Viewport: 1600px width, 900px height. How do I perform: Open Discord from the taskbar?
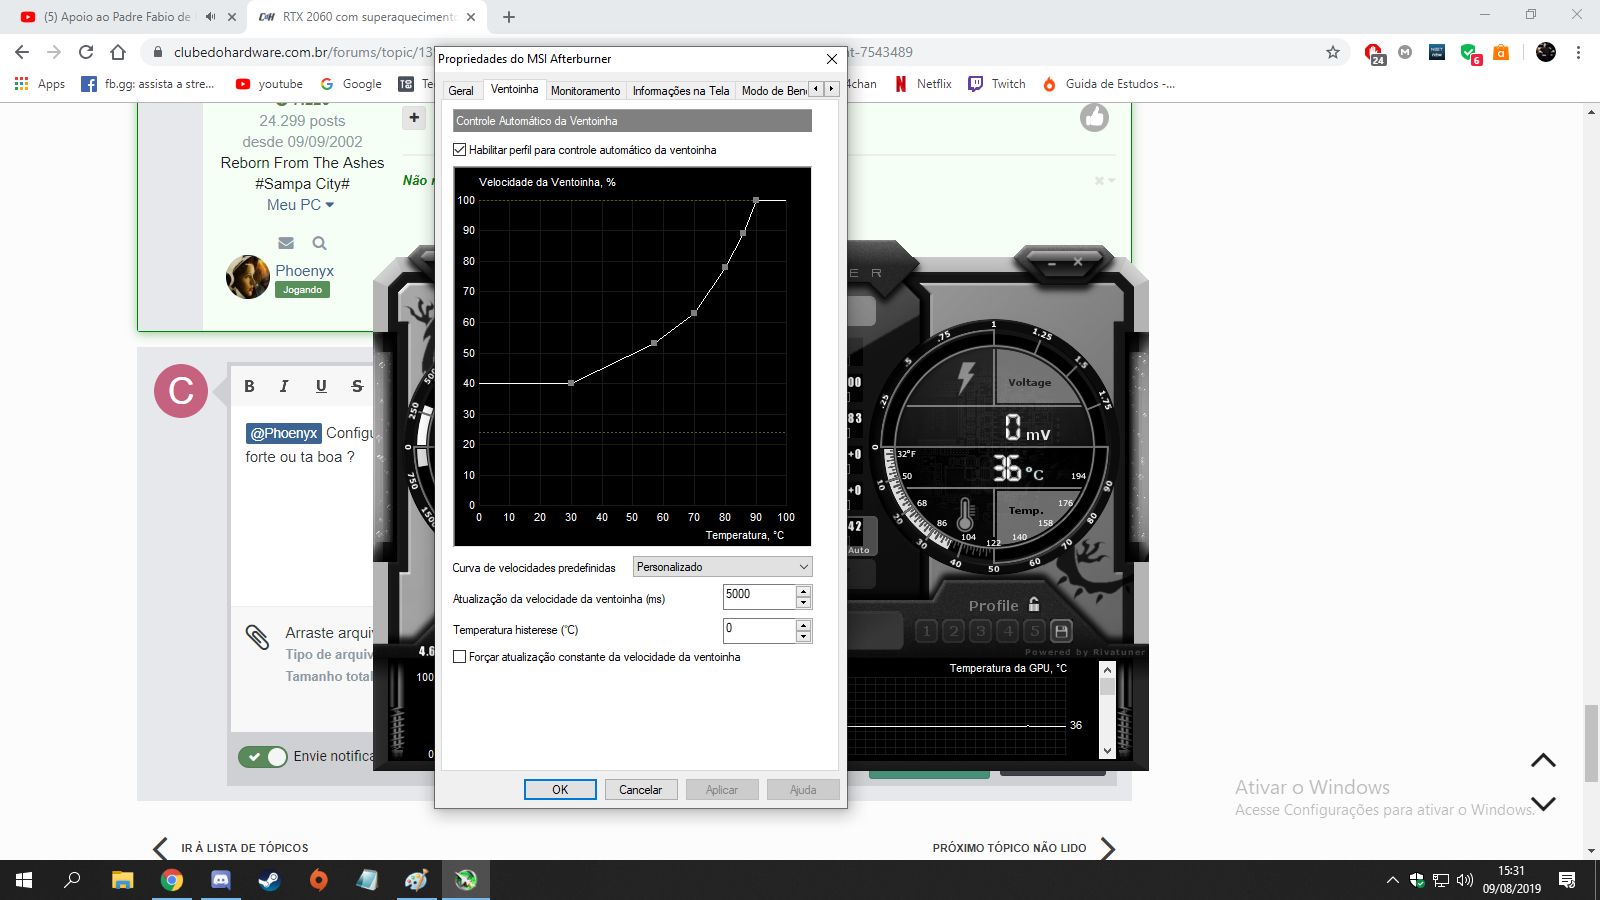221,880
